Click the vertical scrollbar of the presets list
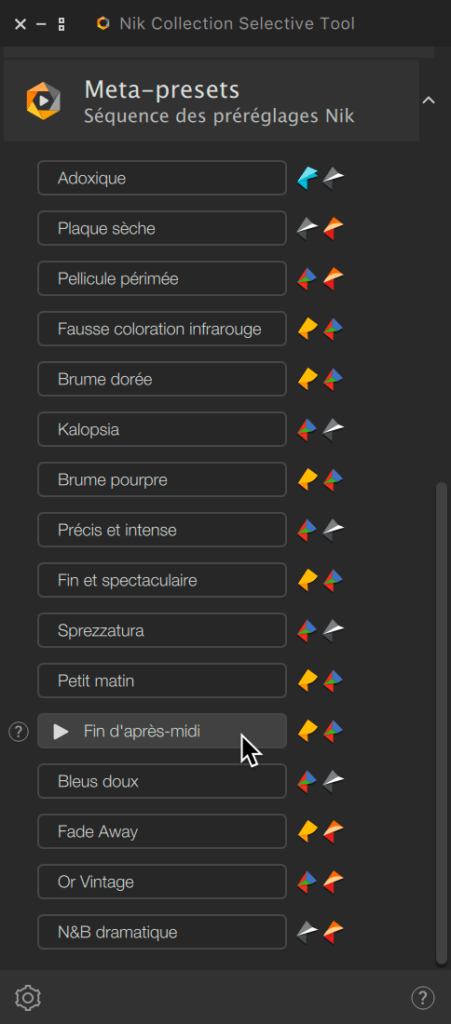 (441, 722)
